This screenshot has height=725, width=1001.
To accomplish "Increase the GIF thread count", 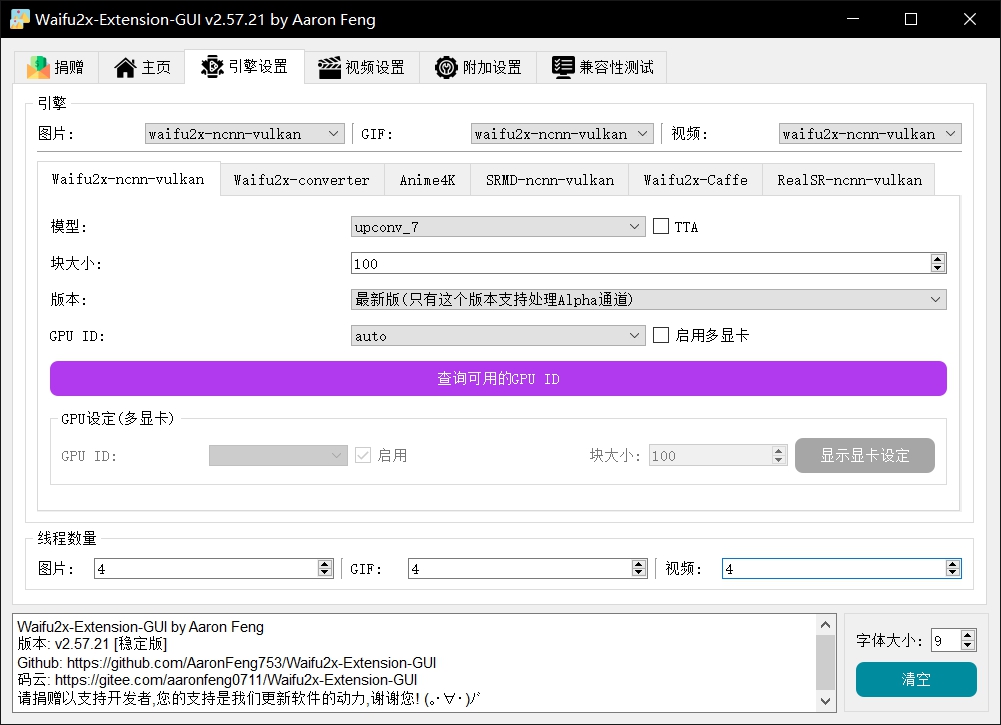I will (638, 564).
